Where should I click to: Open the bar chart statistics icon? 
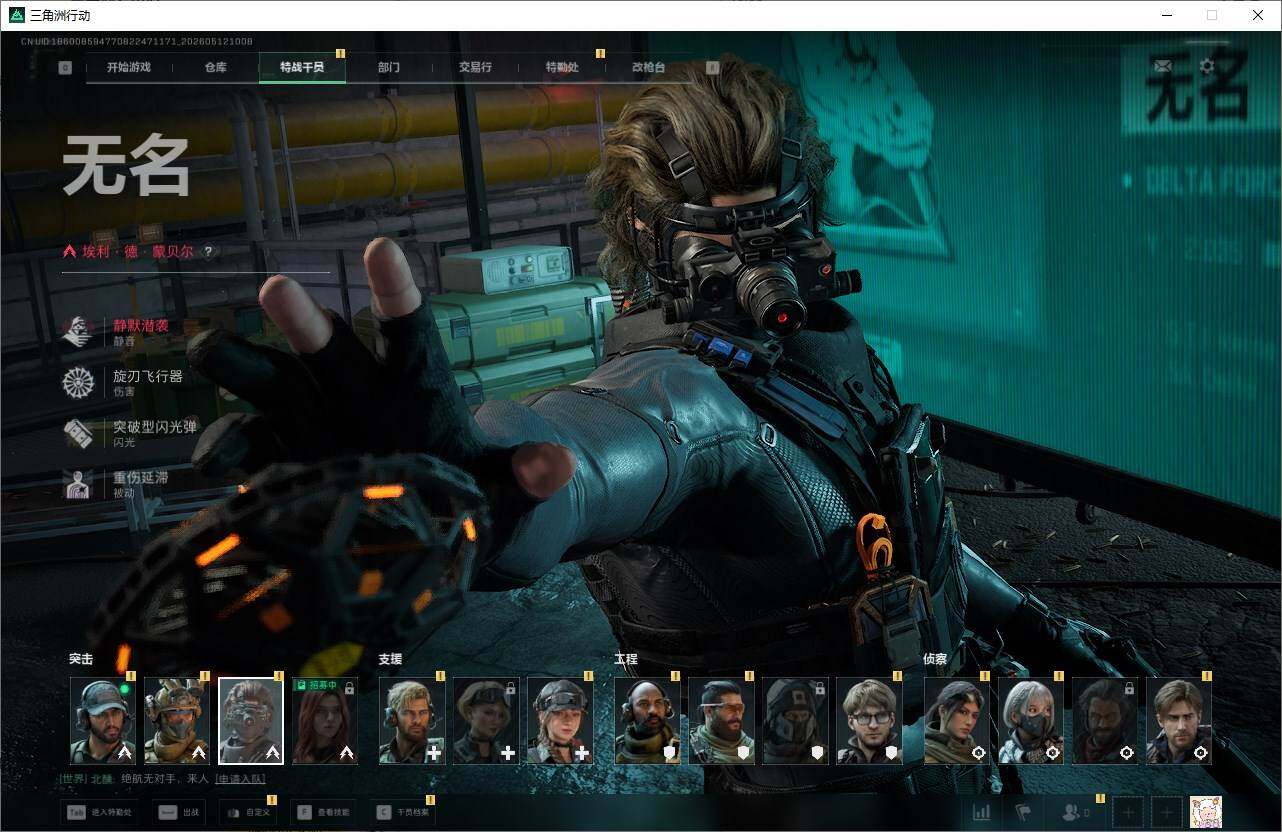(x=982, y=813)
